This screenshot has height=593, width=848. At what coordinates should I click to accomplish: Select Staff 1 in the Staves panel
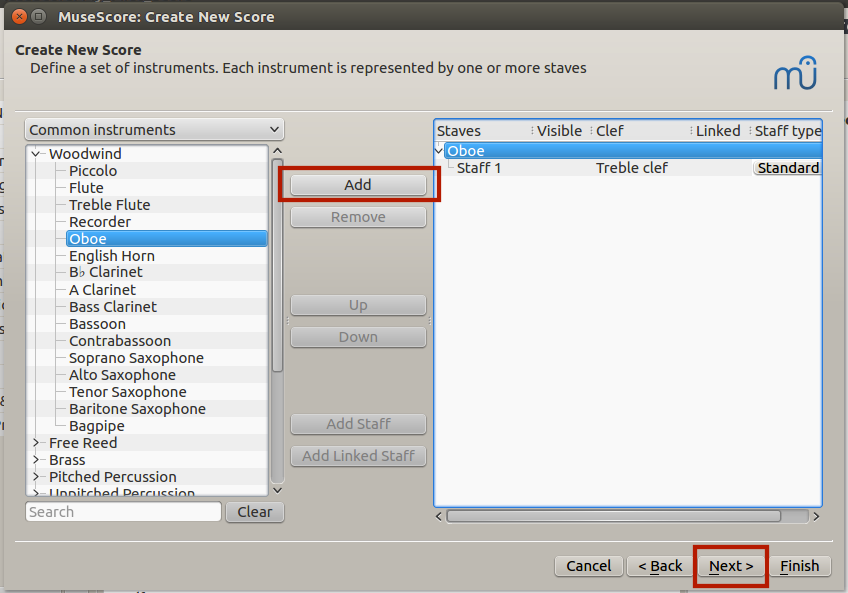tap(479, 168)
